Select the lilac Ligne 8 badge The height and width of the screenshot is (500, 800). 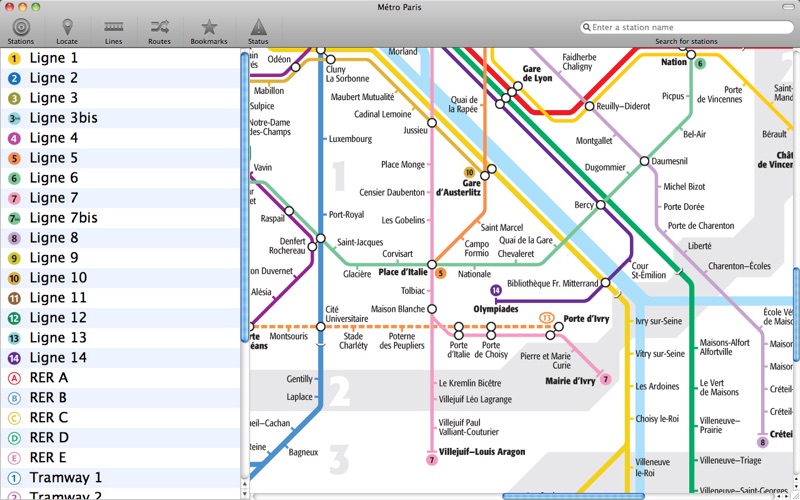click(14, 238)
